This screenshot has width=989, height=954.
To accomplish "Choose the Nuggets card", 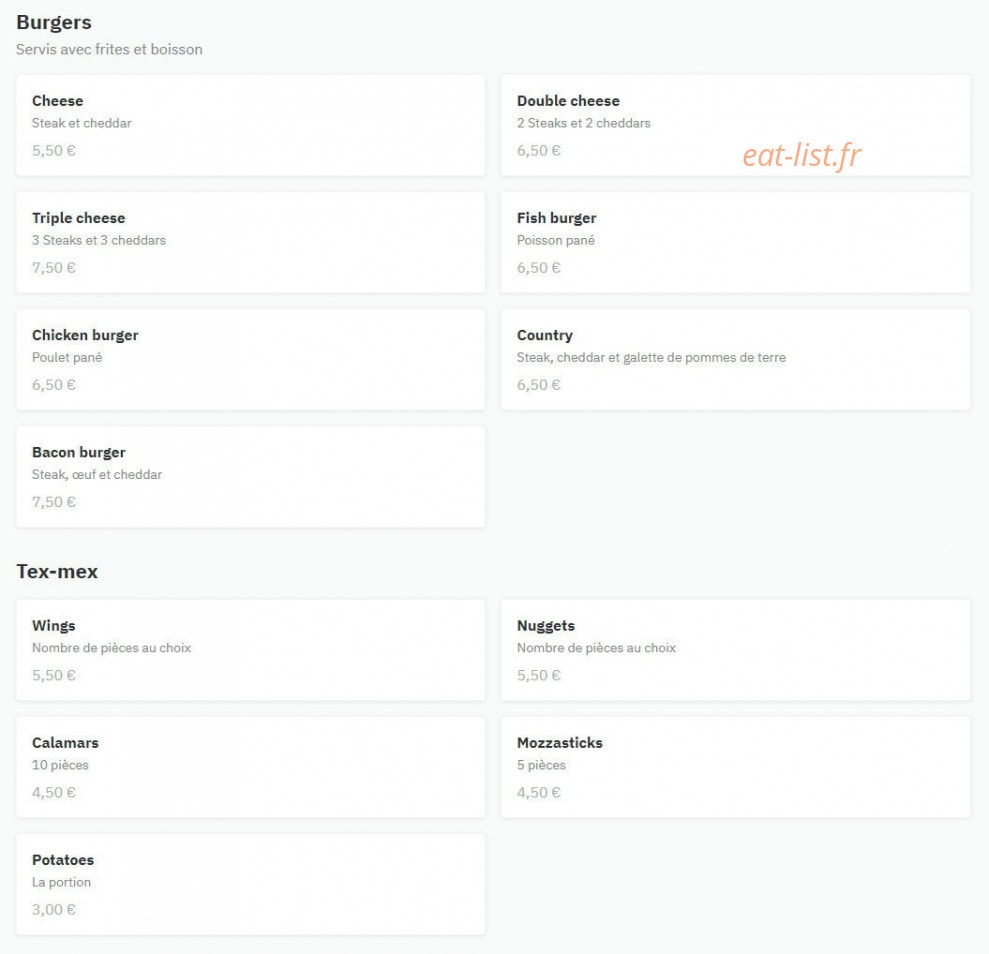I will click(735, 650).
